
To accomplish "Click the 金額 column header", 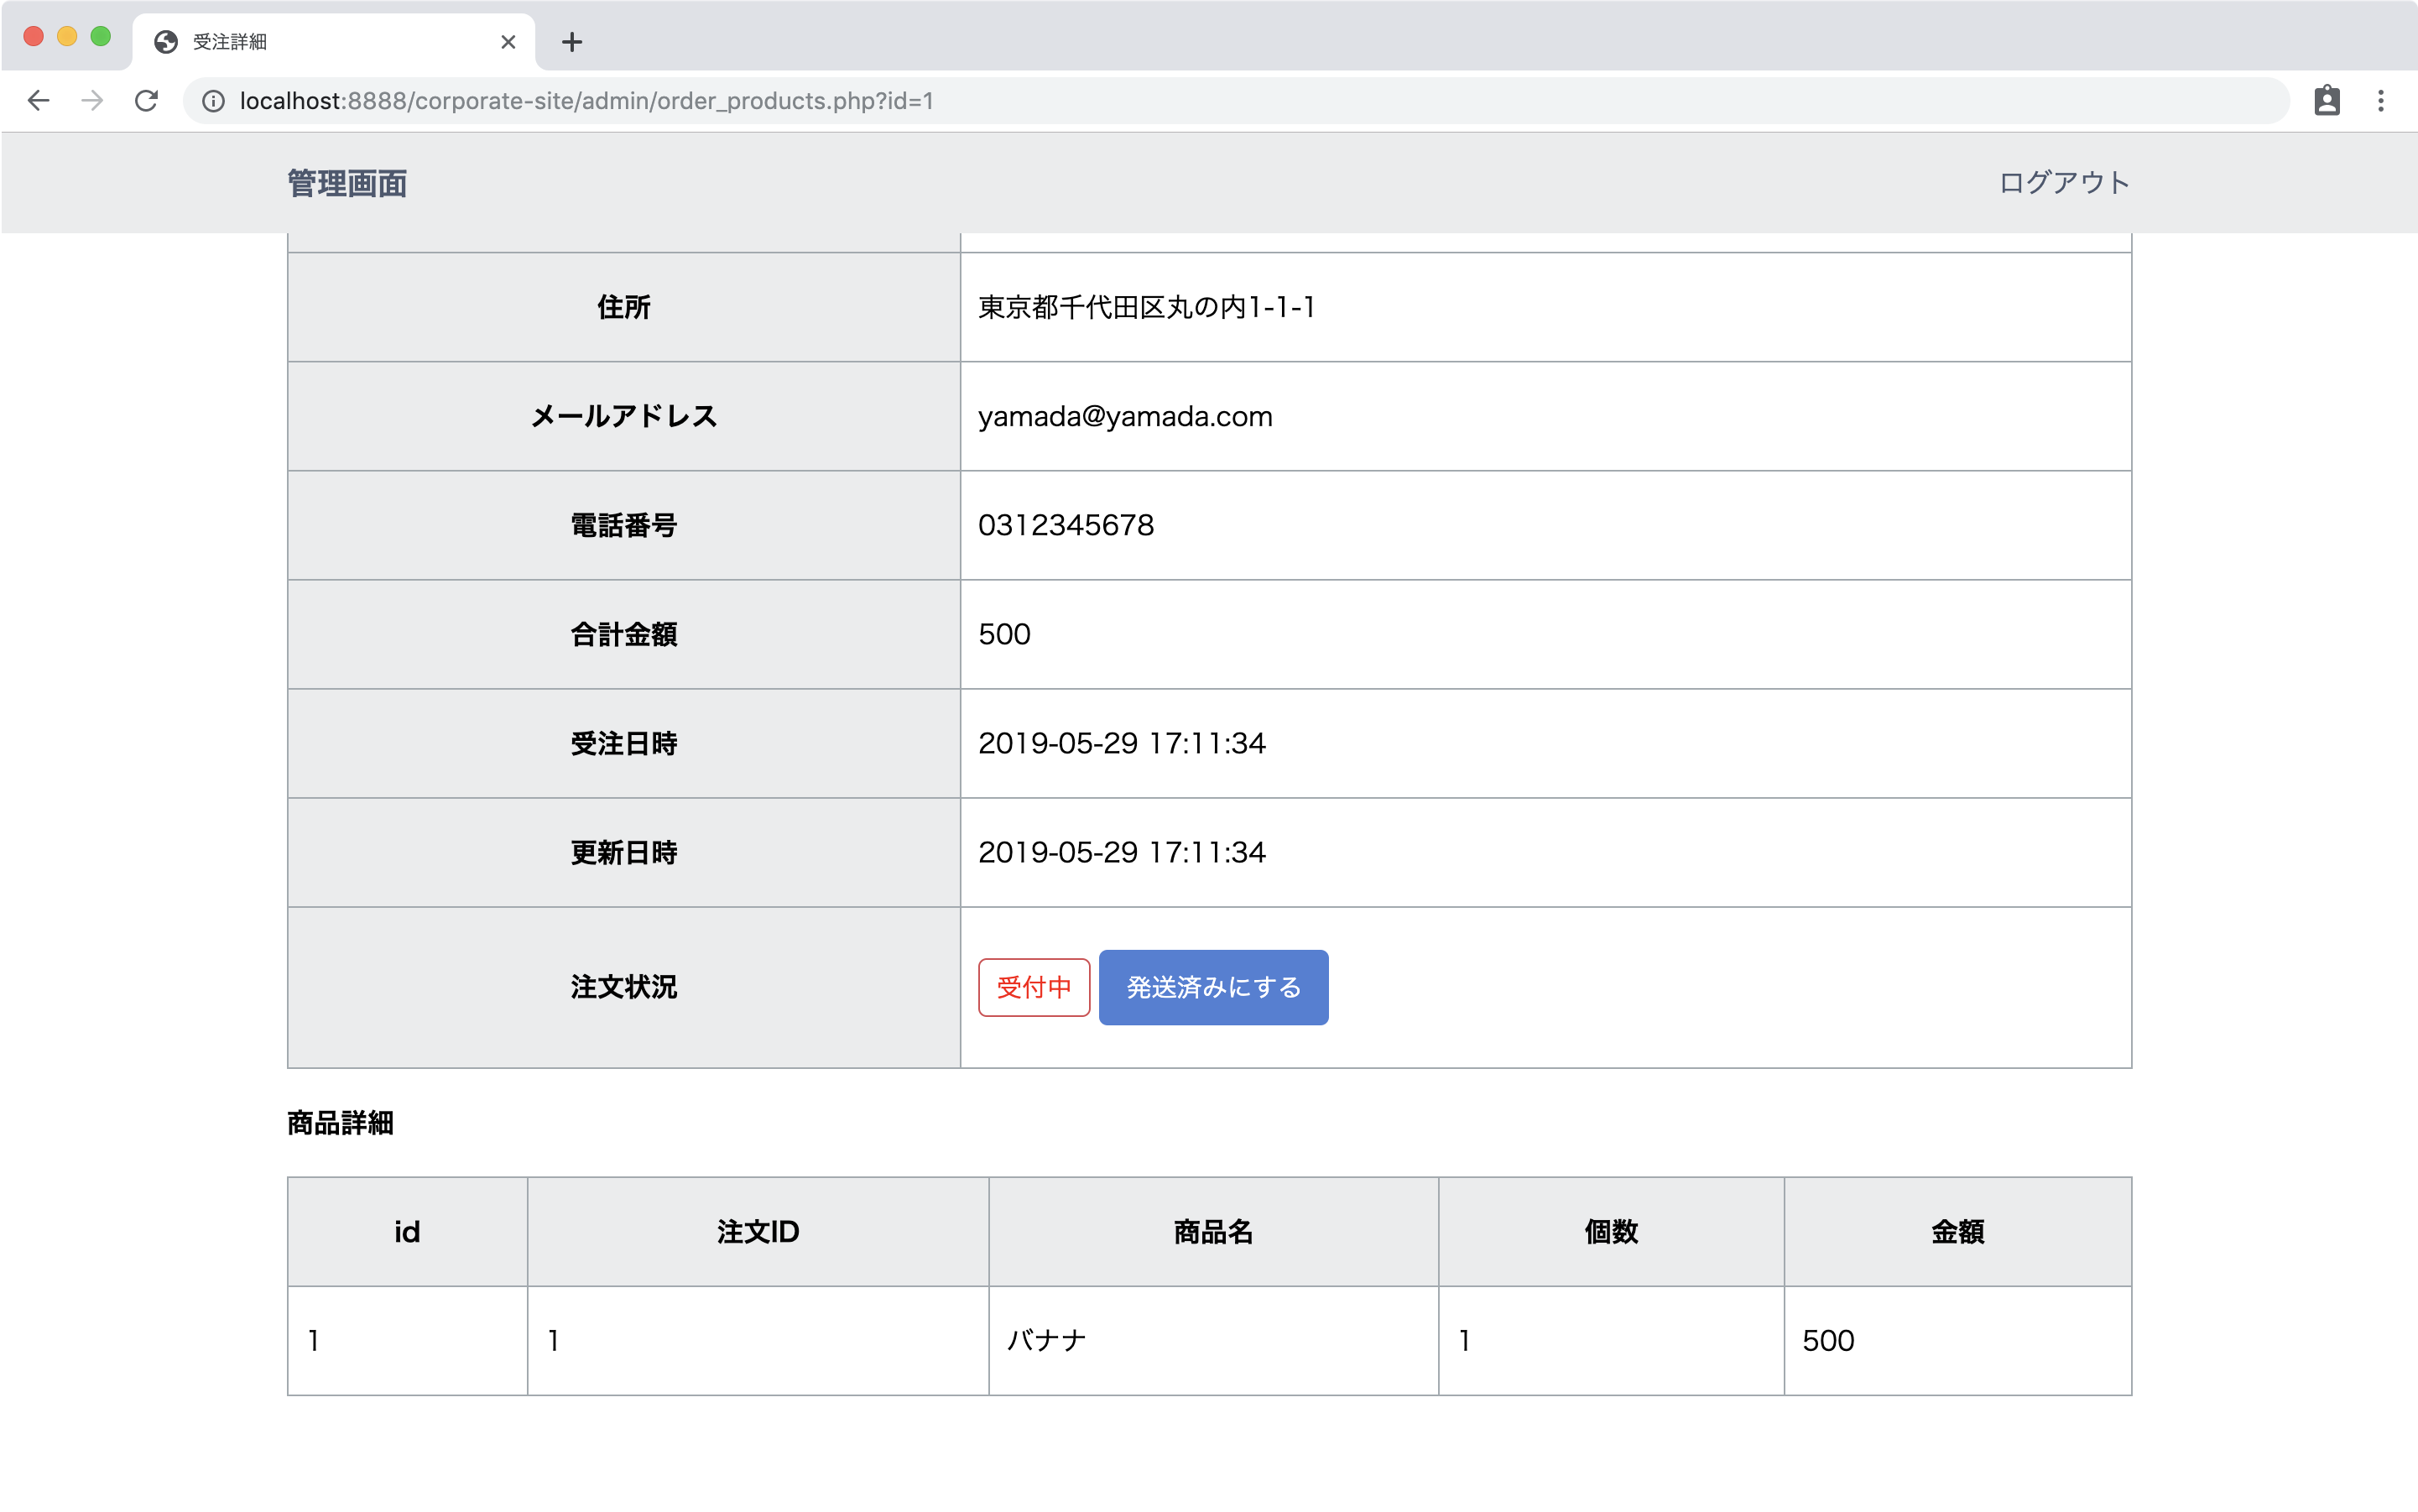I will click(1957, 1231).
